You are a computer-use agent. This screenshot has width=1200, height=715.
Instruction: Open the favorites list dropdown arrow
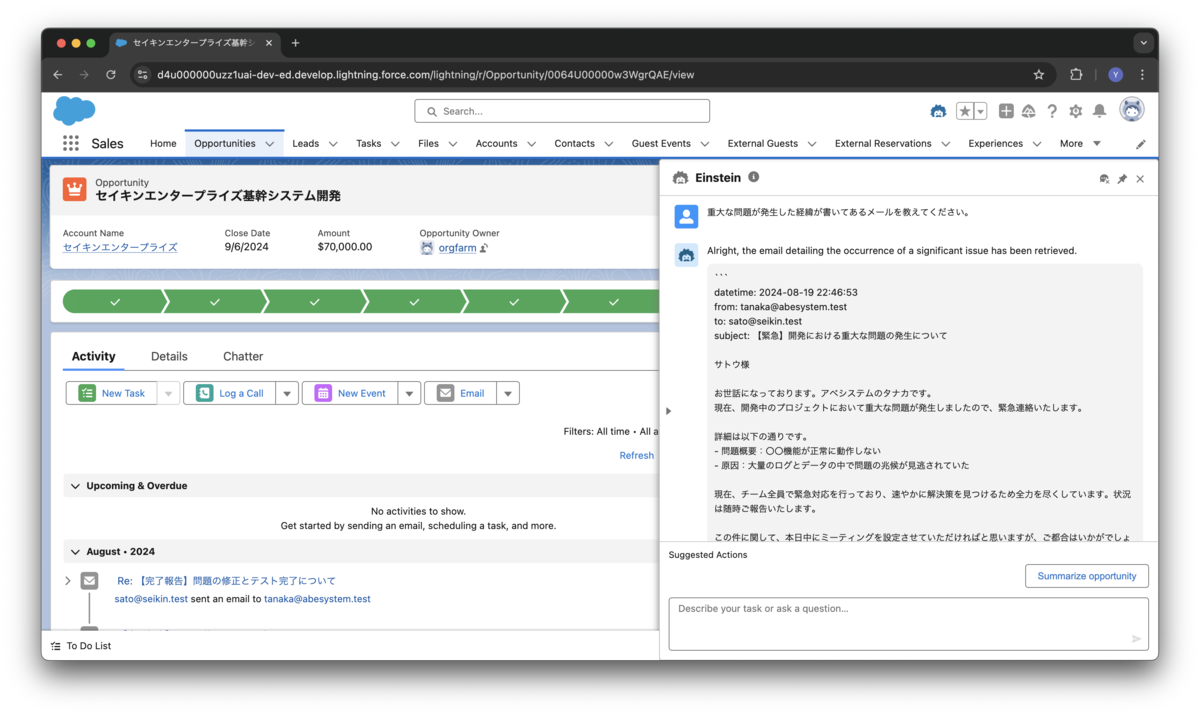pos(980,111)
